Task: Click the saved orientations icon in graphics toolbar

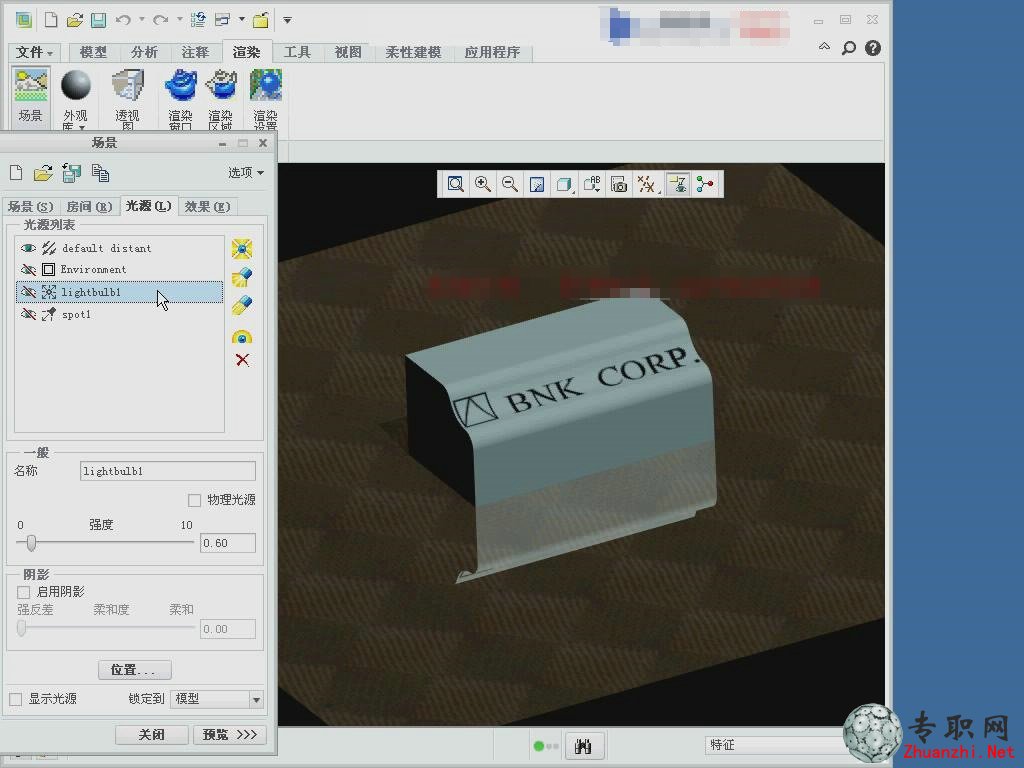Action: pyautogui.click(x=592, y=184)
